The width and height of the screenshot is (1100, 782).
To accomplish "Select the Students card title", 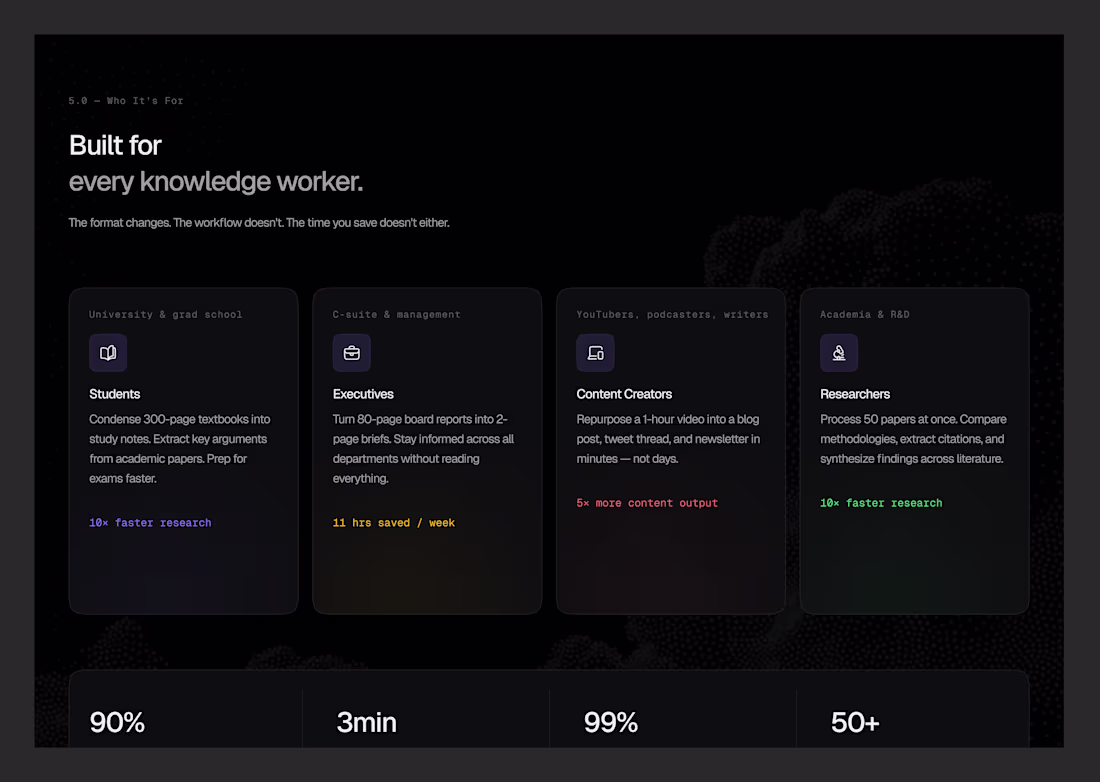I will pyautogui.click(x=114, y=394).
